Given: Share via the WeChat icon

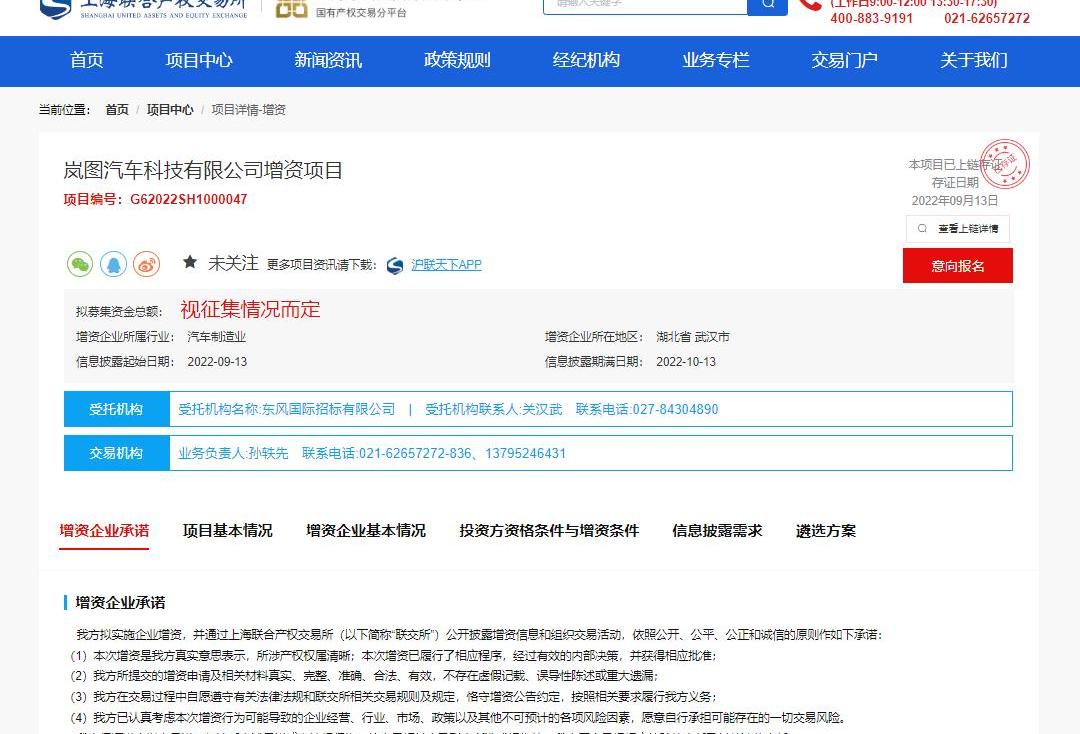Looking at the screenshot, I should tap(80, 264).
